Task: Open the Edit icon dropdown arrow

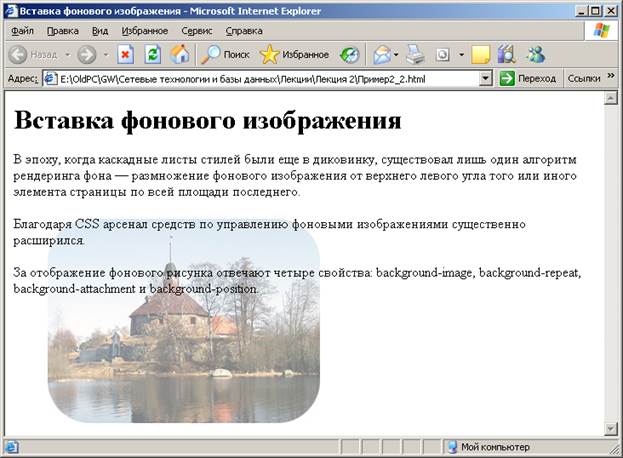Action: coord(461,54)
